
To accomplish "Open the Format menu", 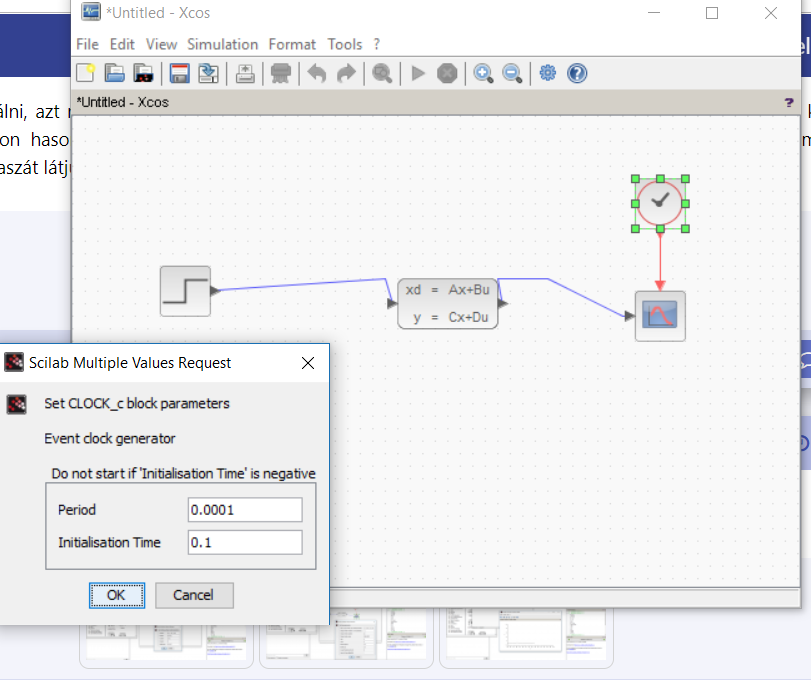I will (x=292, y=44).
